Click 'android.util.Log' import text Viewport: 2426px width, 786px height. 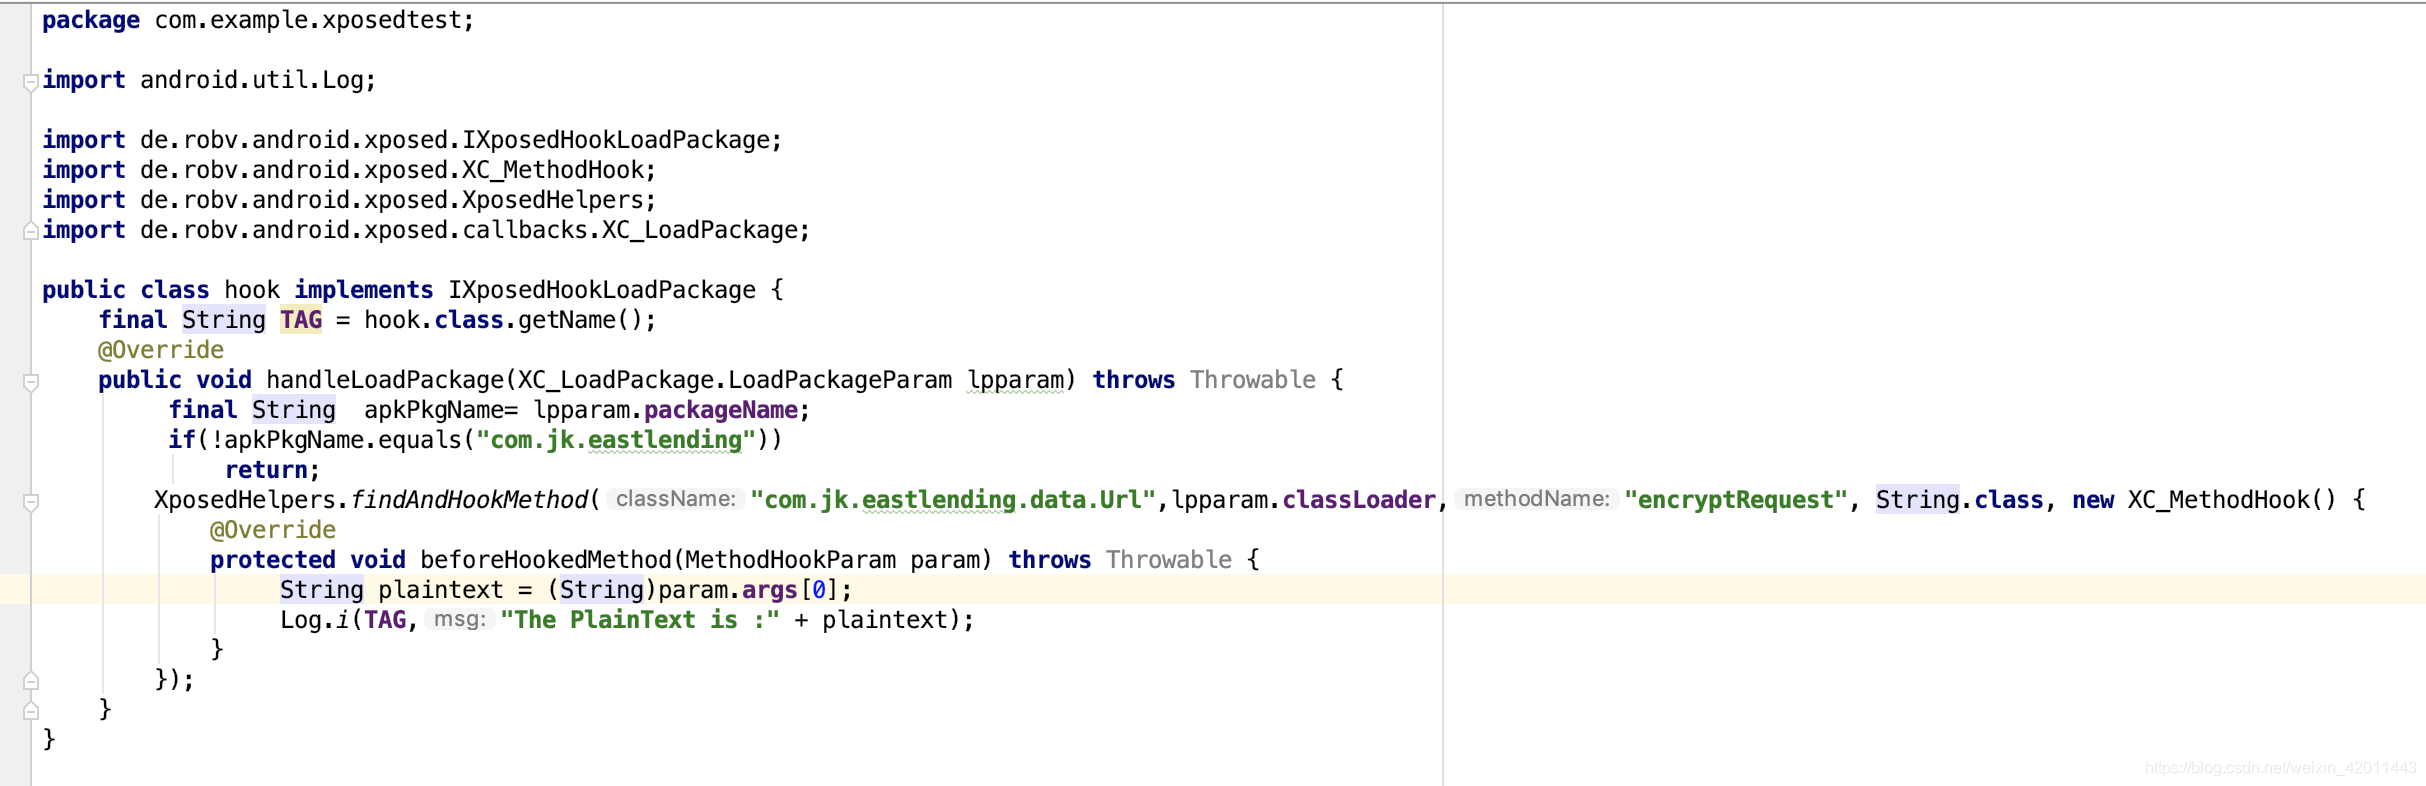point(251,80)
